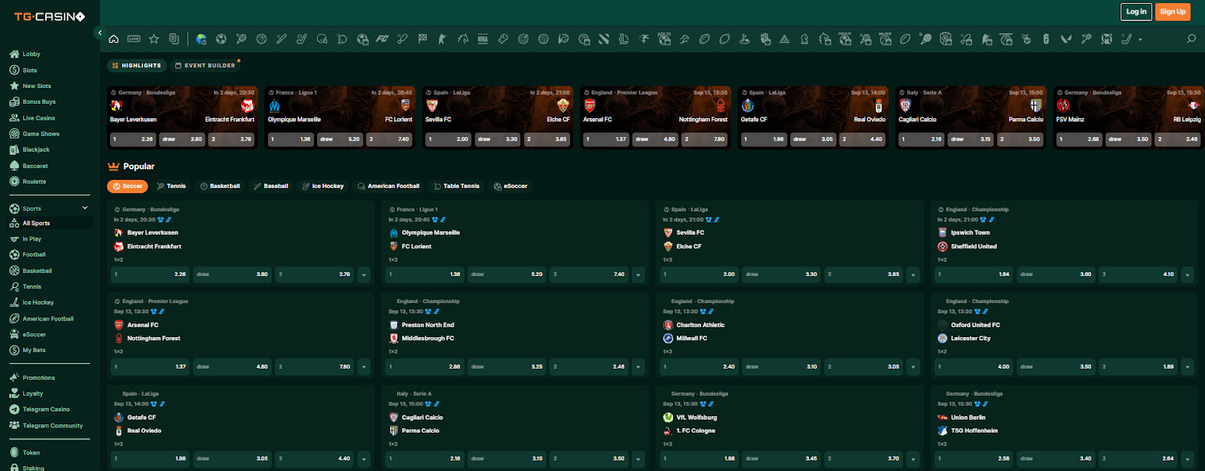The width and height of the screenshot is (1205, 471).
Task: Open the more sports dropdown arrow in toolbar
Action: [1142, 39]
